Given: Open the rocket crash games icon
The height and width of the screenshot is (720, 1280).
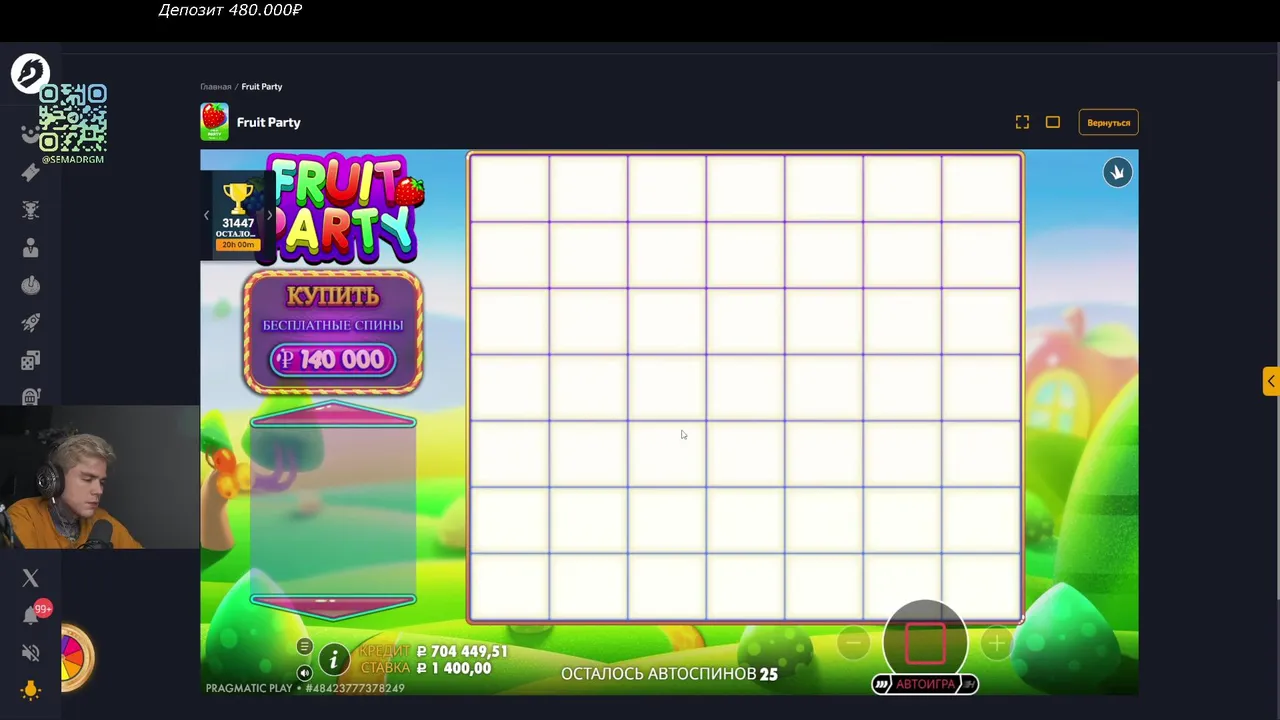Looking at the screenshot, I should 30,323.
